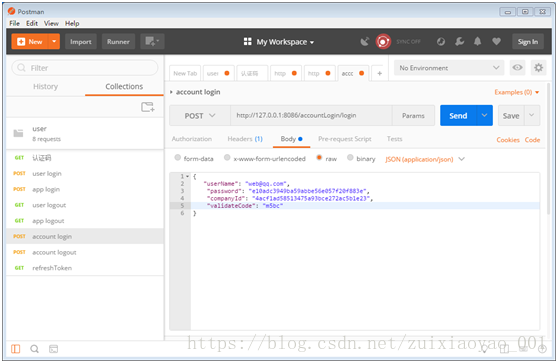The image size is (558, 363).
Task: Open the POST method dropdown
Action: coord(200,116)
